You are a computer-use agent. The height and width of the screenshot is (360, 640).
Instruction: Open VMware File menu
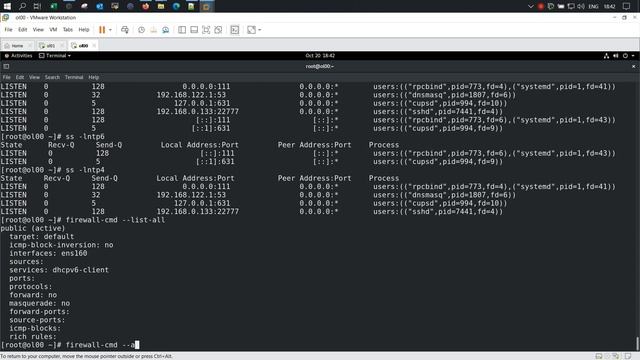tap(8, 30)
